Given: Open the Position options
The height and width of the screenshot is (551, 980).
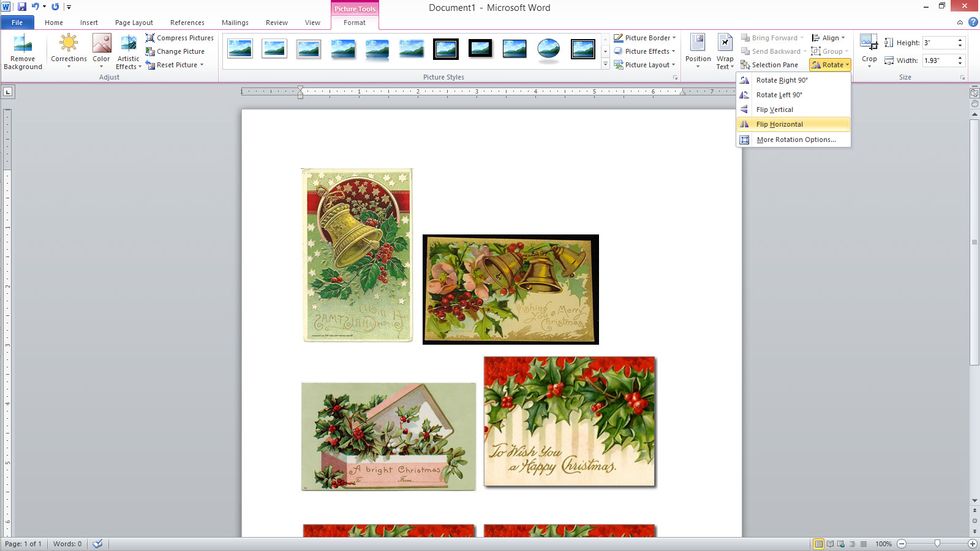Looking at the screenshot, I should pos(698,51).
